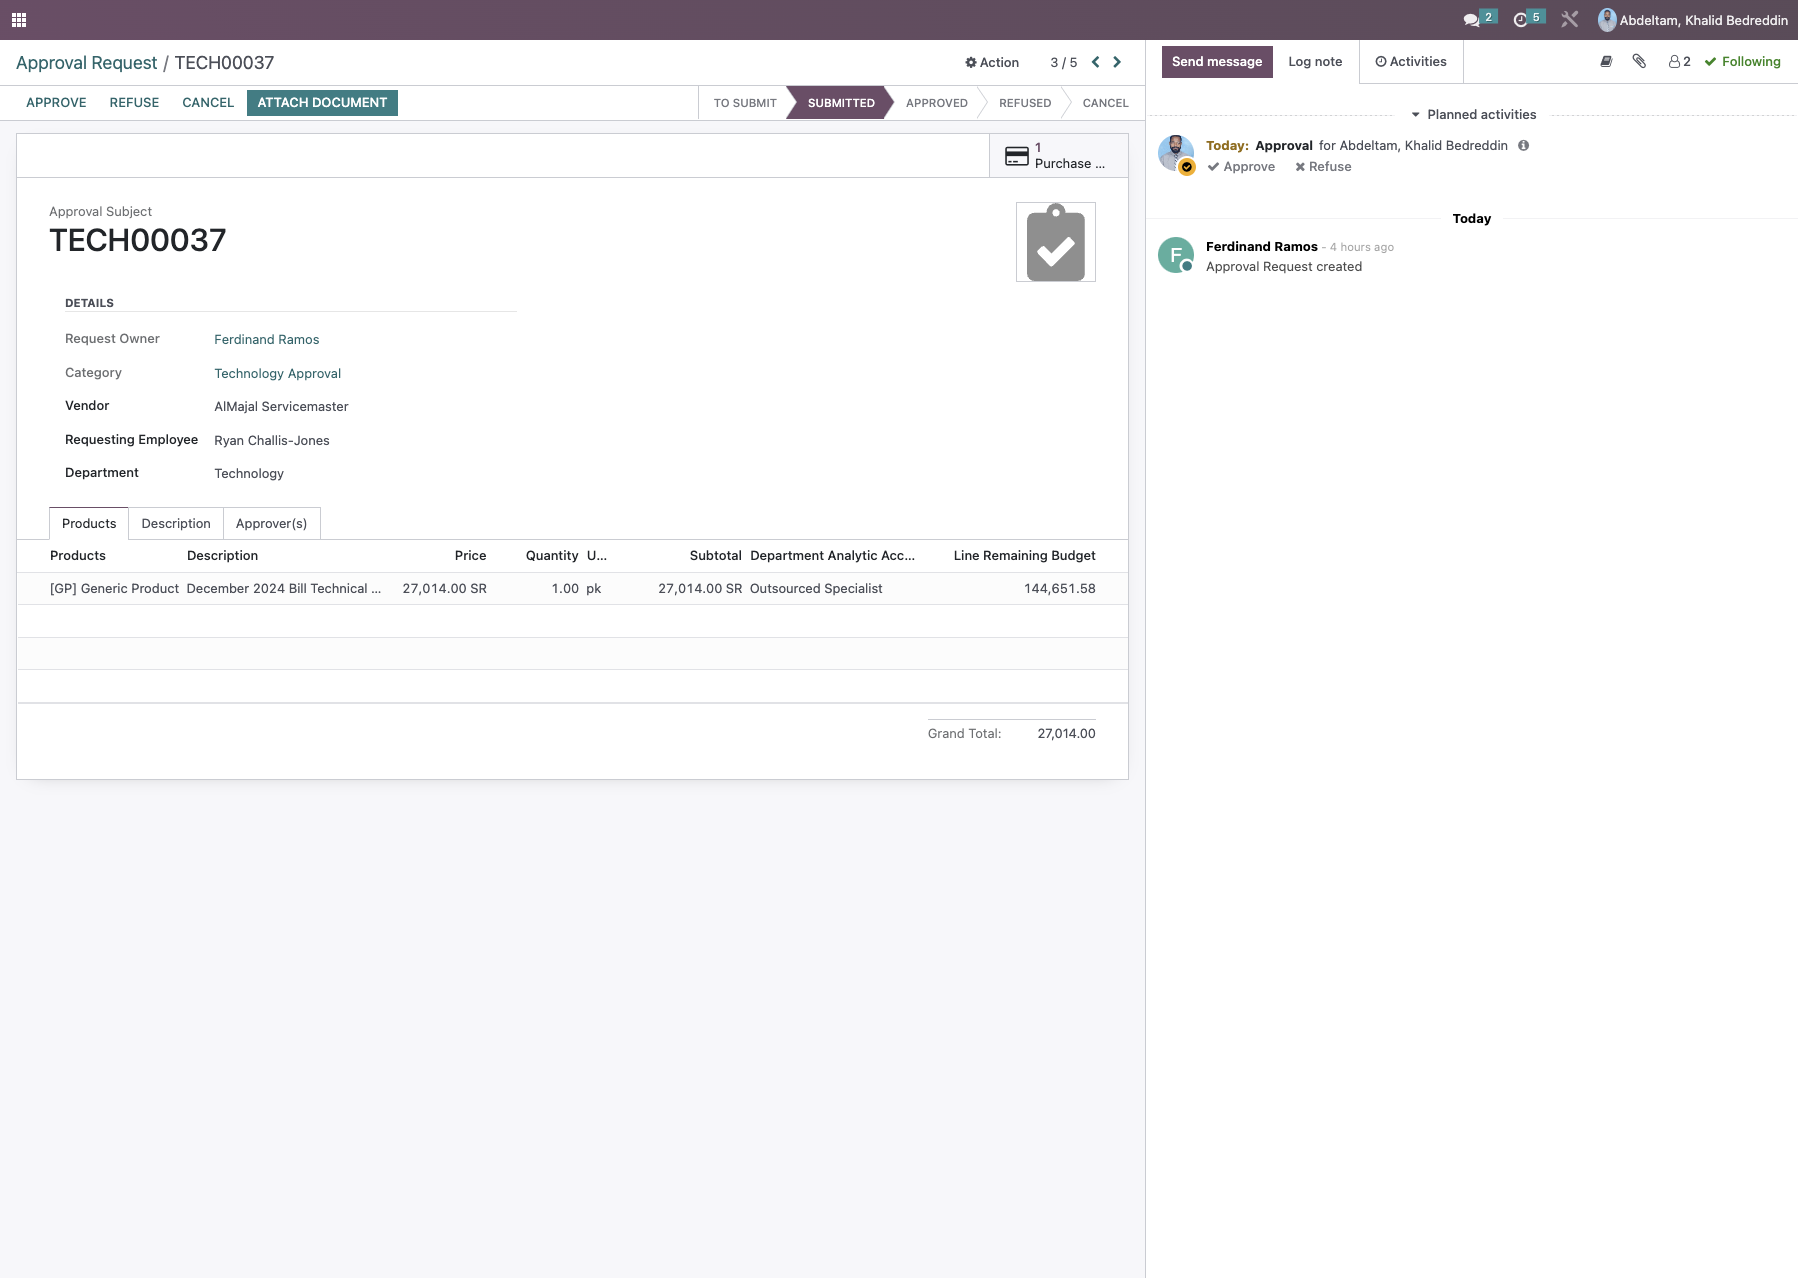Click the CANCEL action button
1798x1278 pixels.
[x=208, y=103]
